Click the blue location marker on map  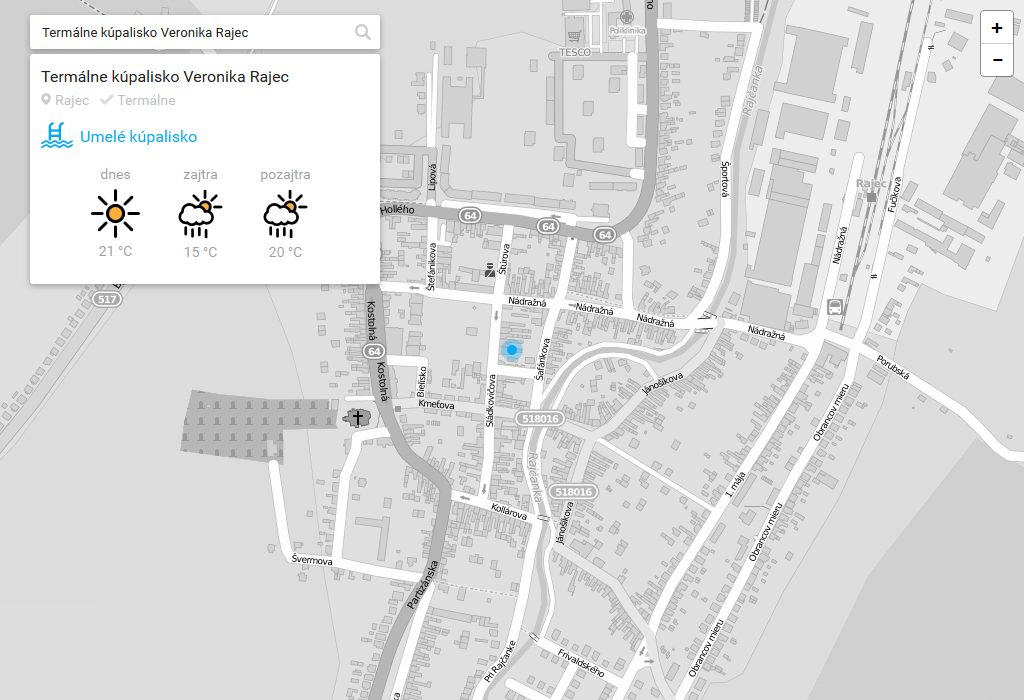[512, 350]
